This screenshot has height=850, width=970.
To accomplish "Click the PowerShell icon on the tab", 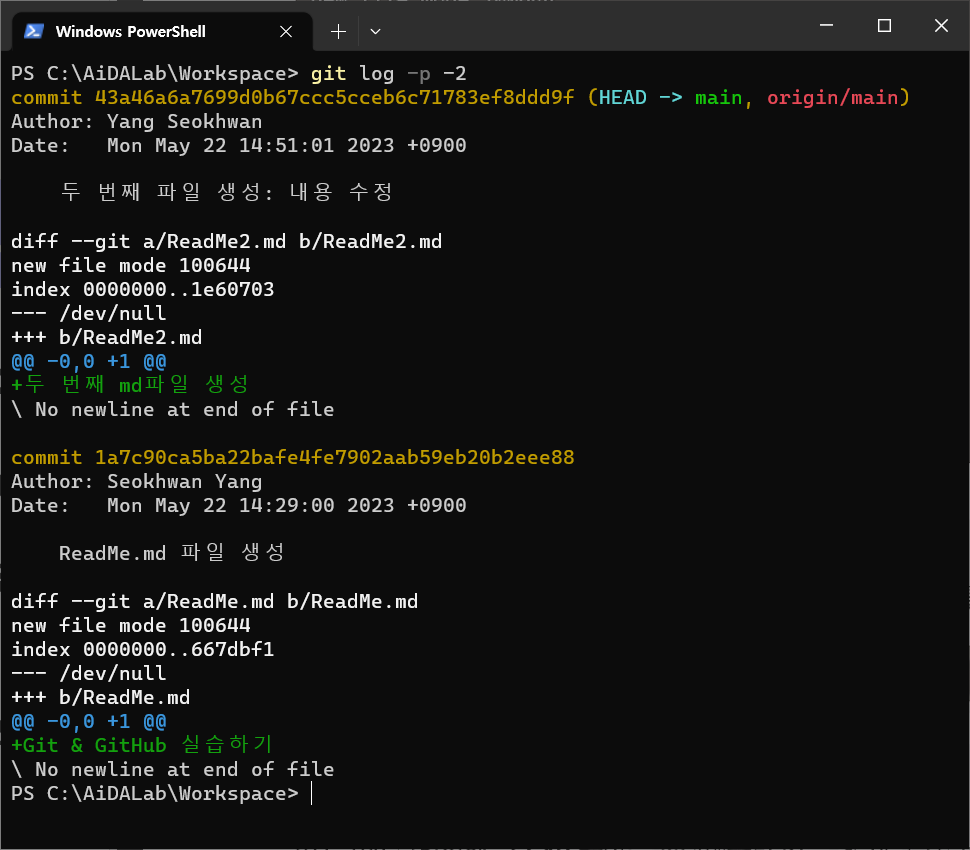I will tap(33, 31).
